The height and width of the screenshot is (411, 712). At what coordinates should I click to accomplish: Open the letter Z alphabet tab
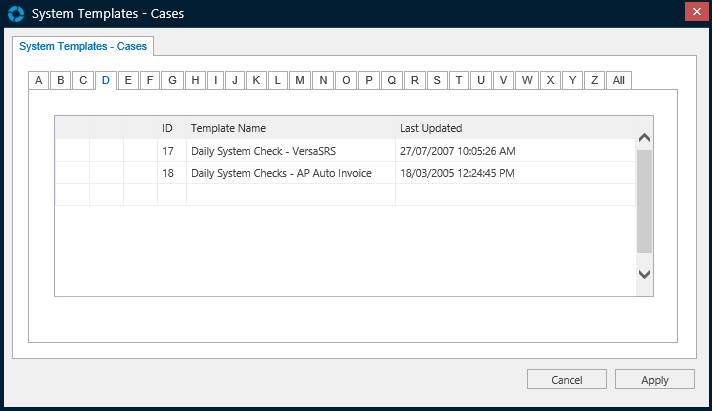[x=594, y=80]
